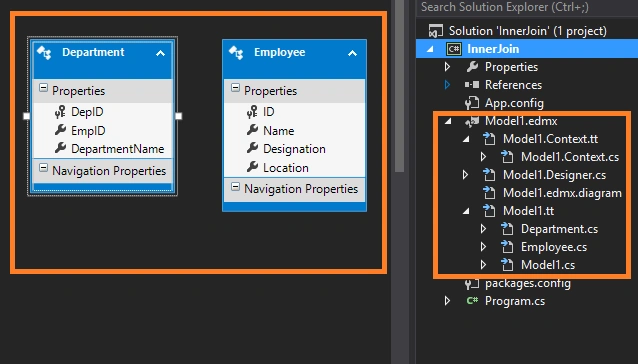Collapse Department's Navigation Properties section
This screenshot has height=364, width=638.
43,168
